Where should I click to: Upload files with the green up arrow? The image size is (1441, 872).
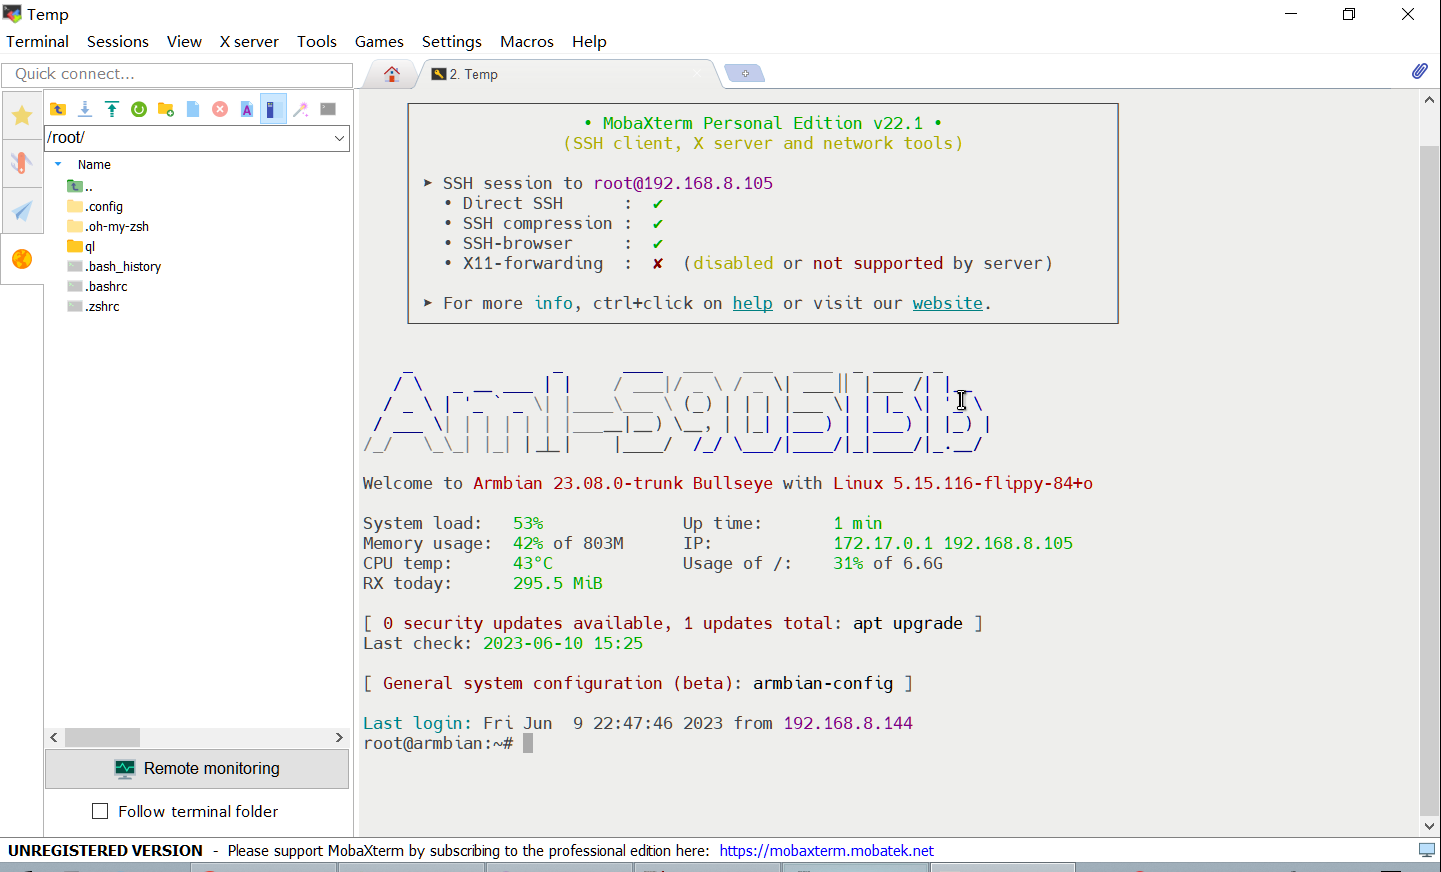point(112,109)
